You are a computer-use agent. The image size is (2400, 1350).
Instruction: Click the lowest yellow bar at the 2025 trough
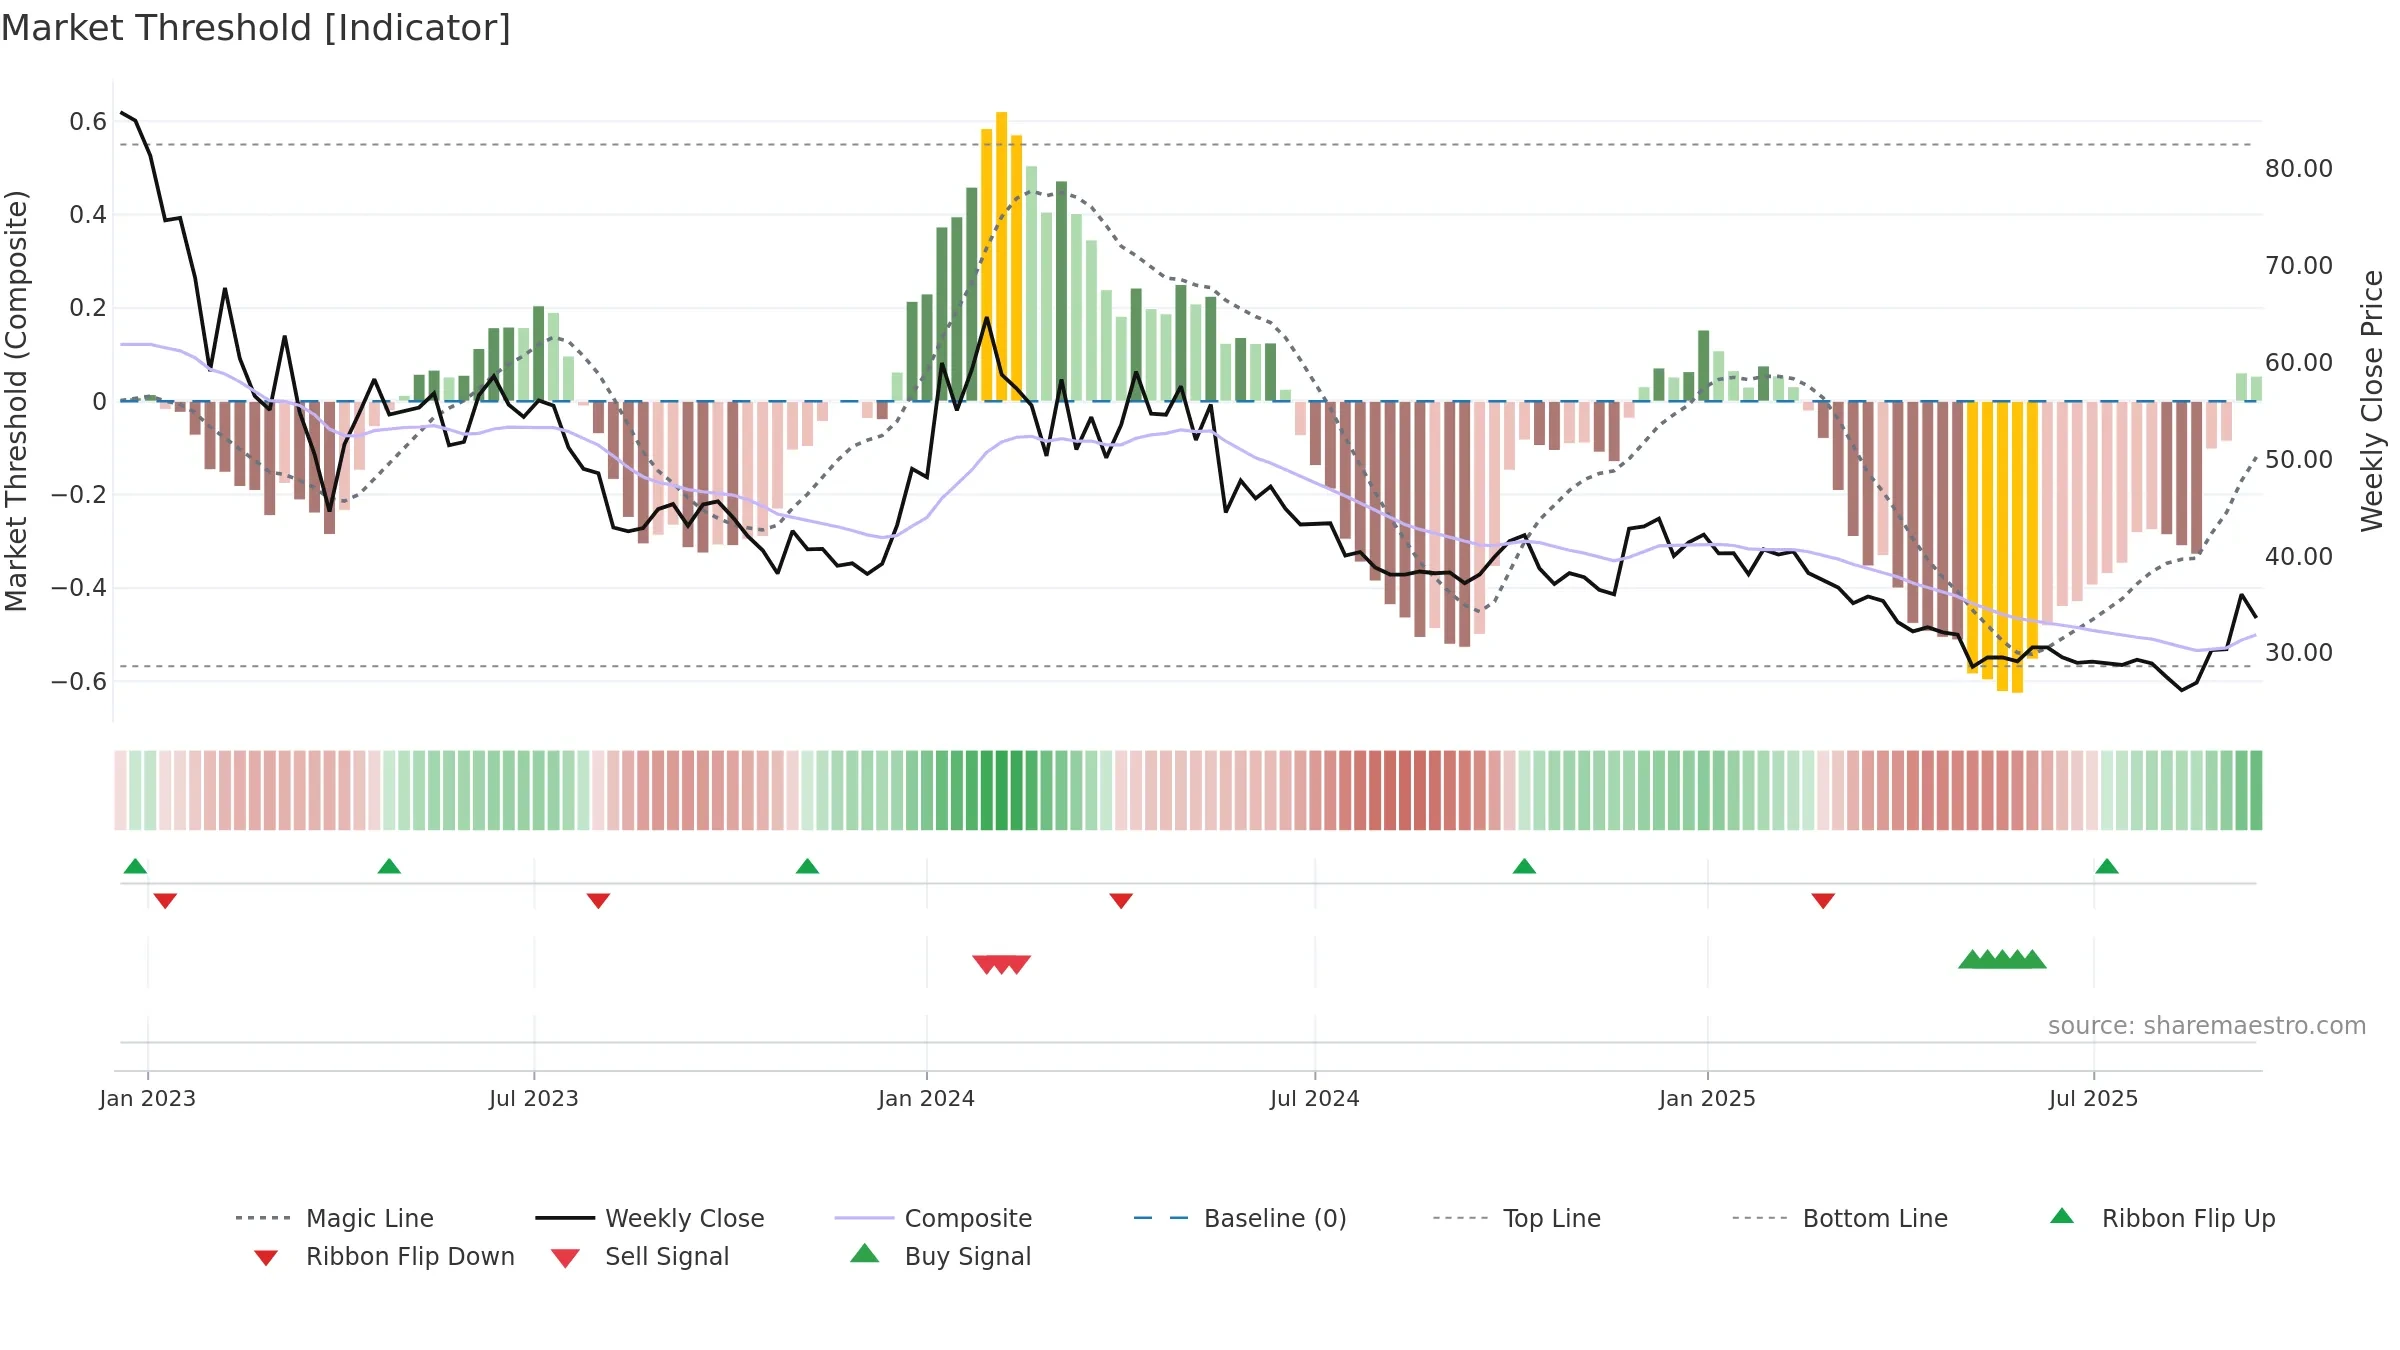(2017, 547)
